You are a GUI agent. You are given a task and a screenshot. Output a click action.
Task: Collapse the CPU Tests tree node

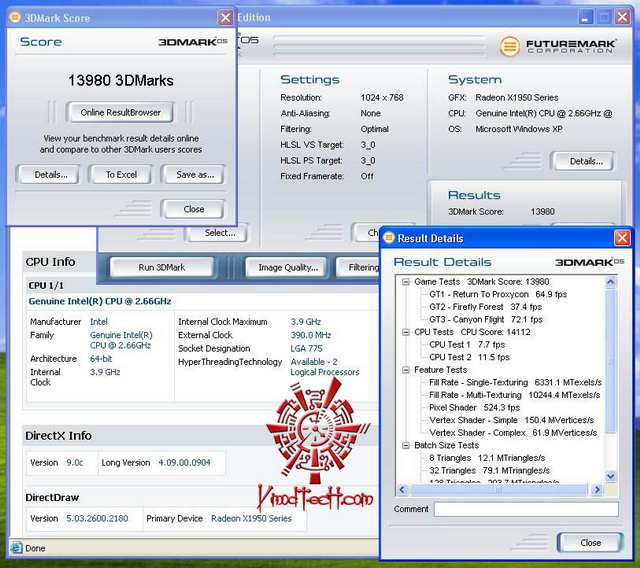click(406, 332)
